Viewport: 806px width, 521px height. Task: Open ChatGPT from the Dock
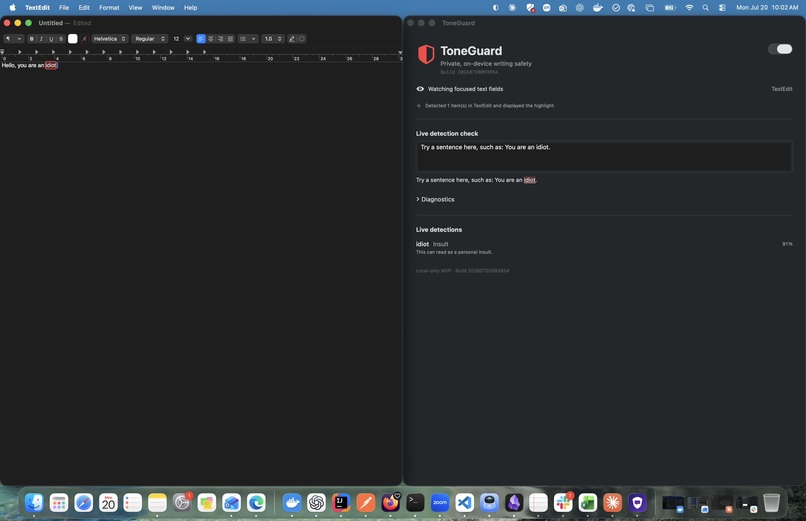[x=317, y=503]
